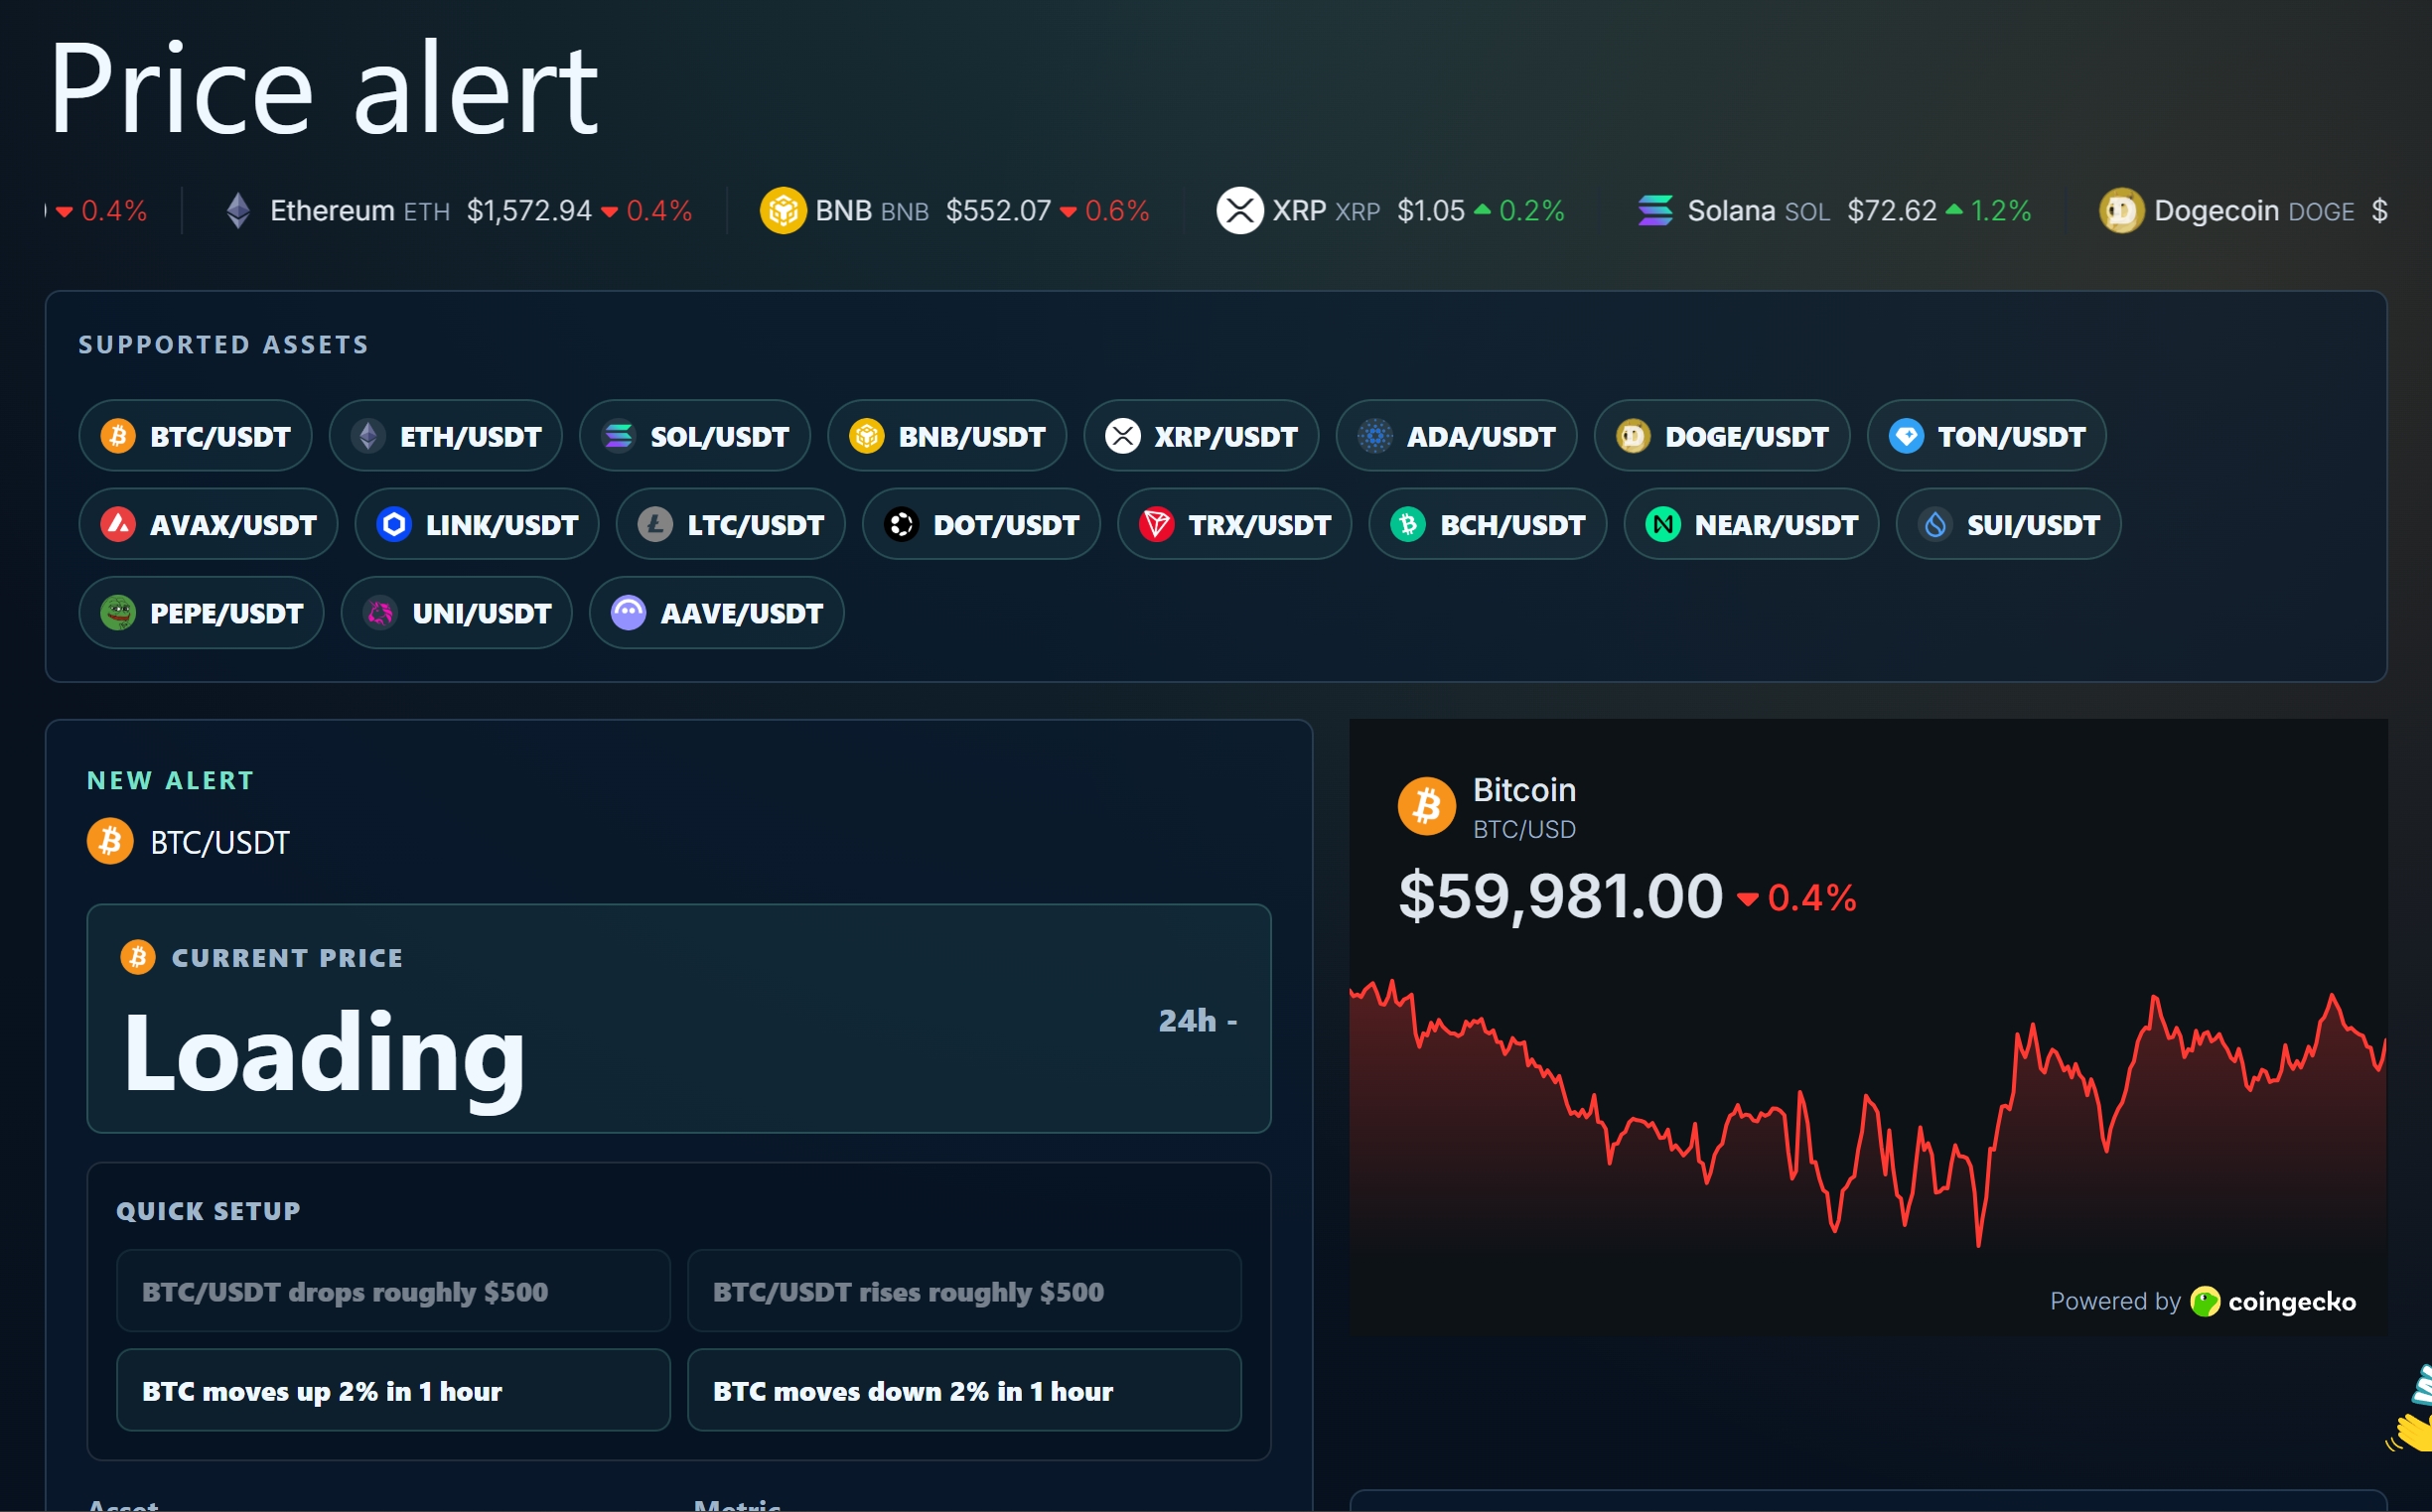Click the 'Price alert' page title
2432x1512 pixels.
324,88
